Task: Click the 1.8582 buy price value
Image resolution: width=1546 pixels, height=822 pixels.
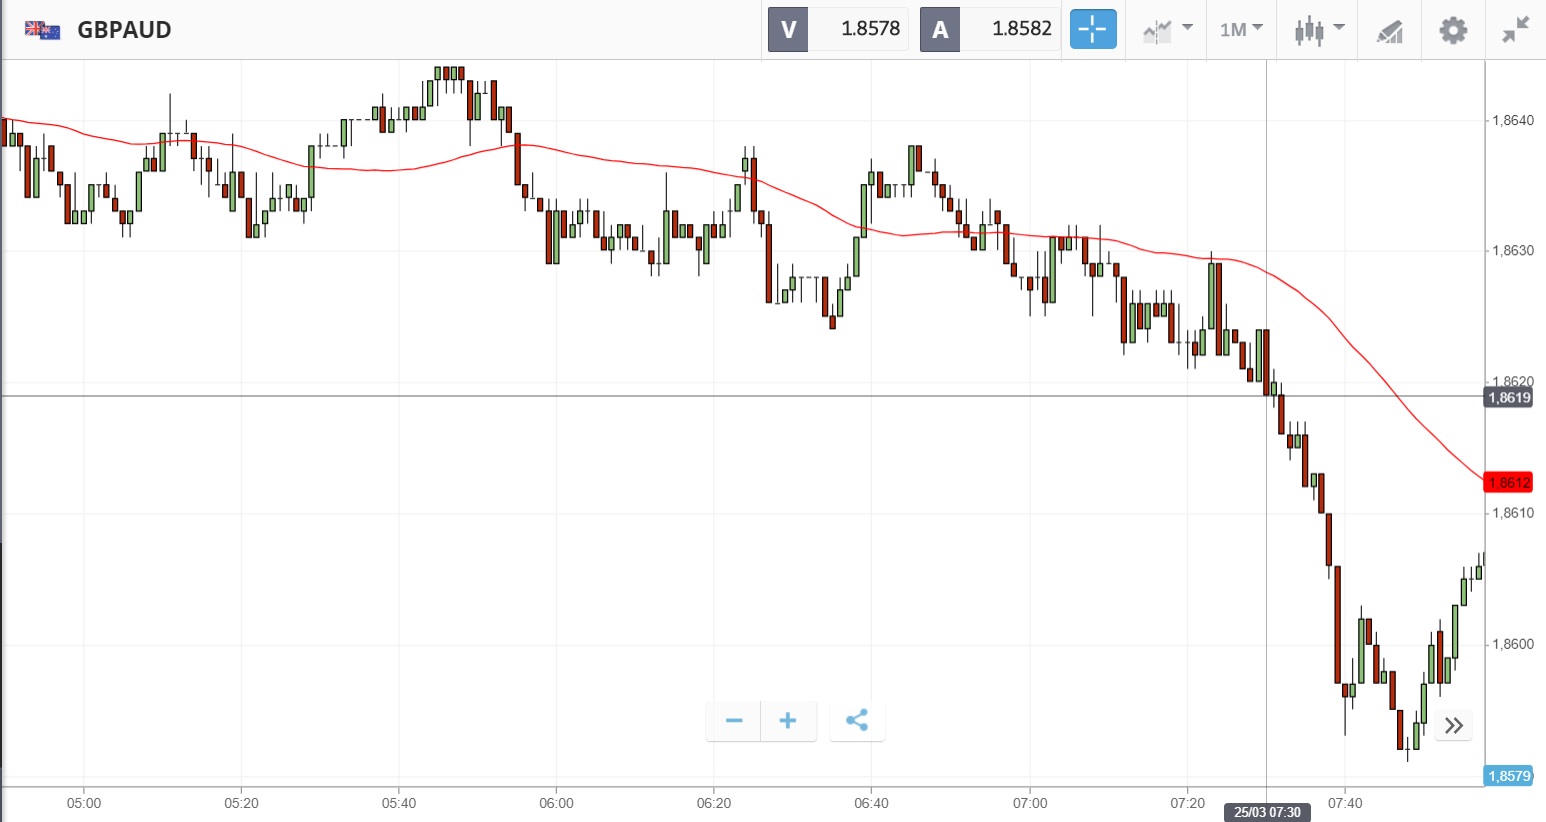Action: [x=1021, y=29]
